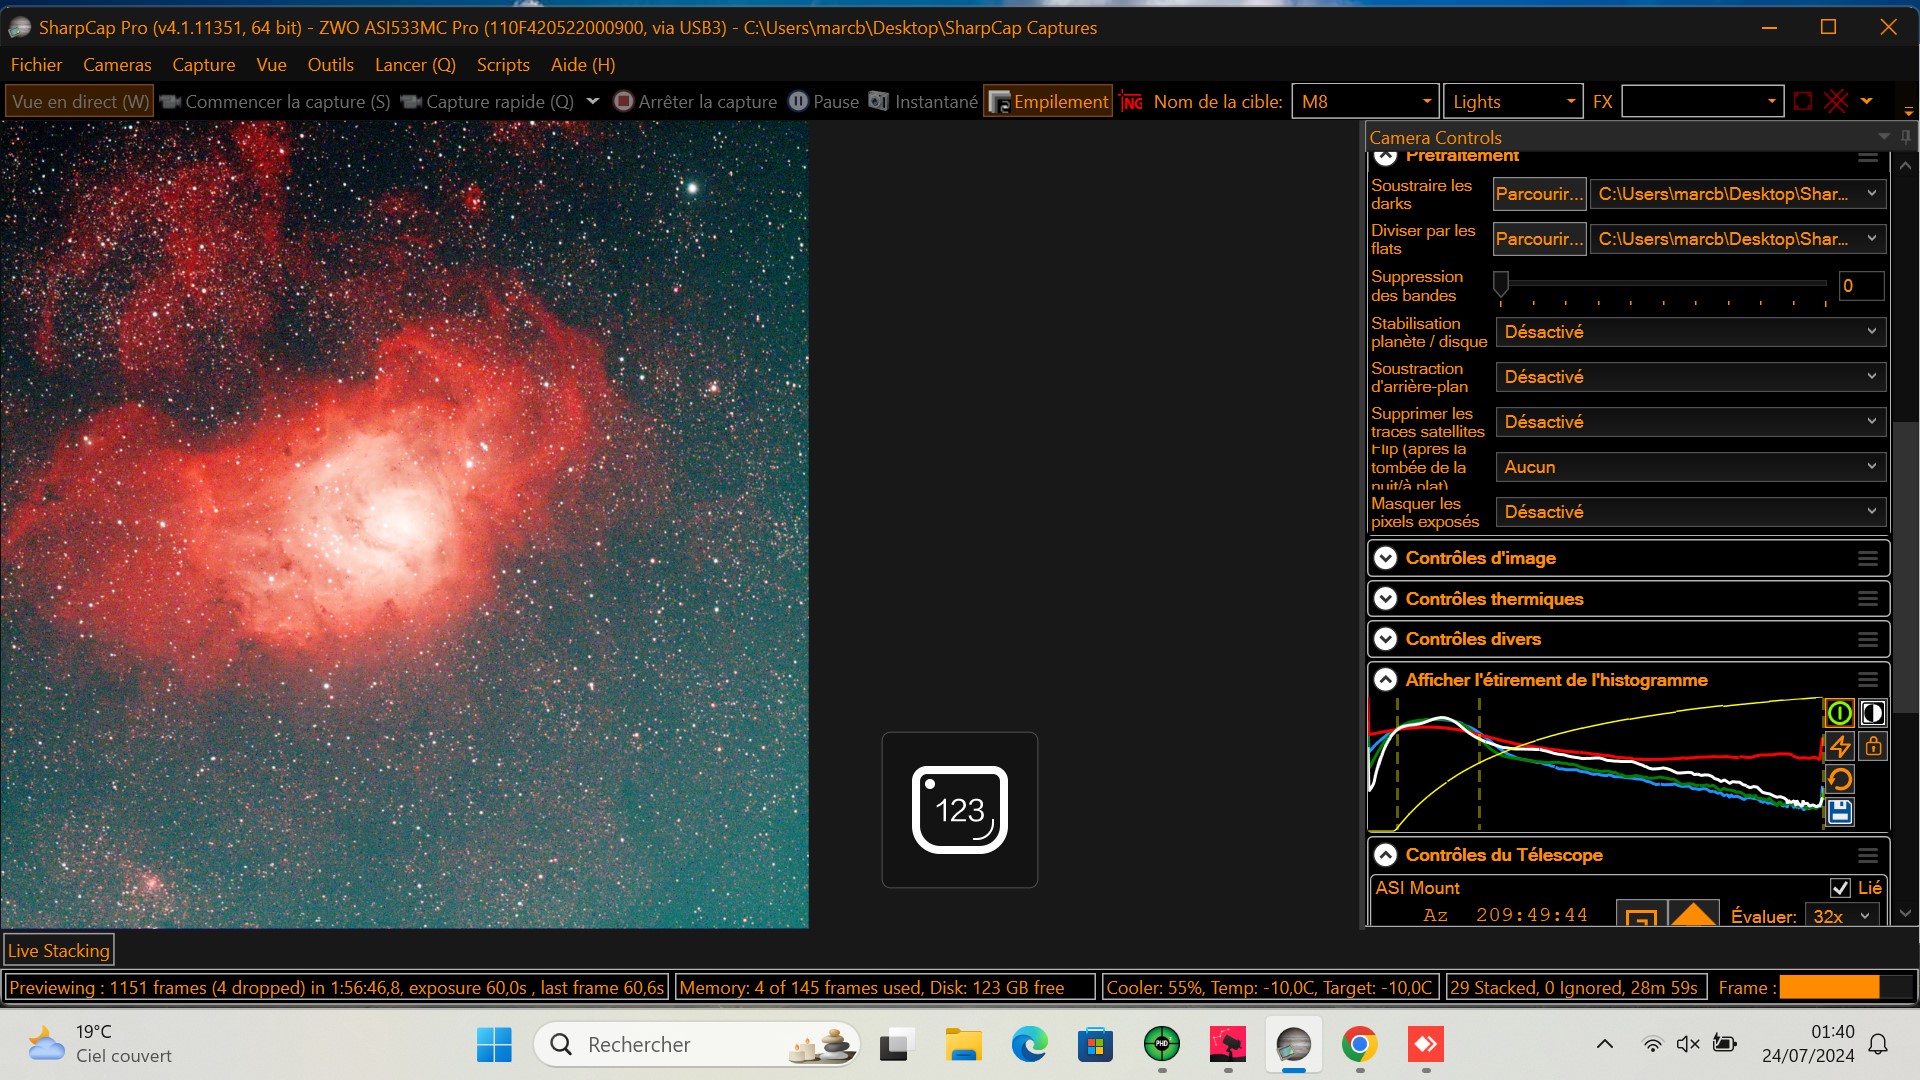Collapse the Contrôles du Télescope section

(x=1385, y=855)
